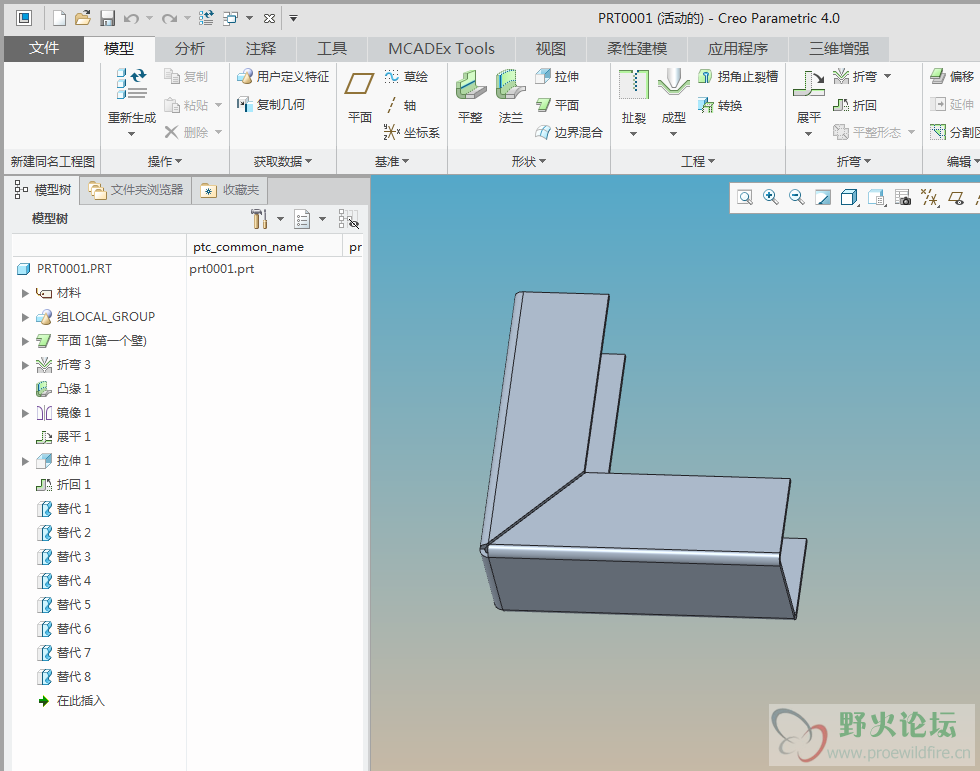Click the Zoom Out icon
Image resolution: width=980 pixels, height=771 pixels.
797,198
